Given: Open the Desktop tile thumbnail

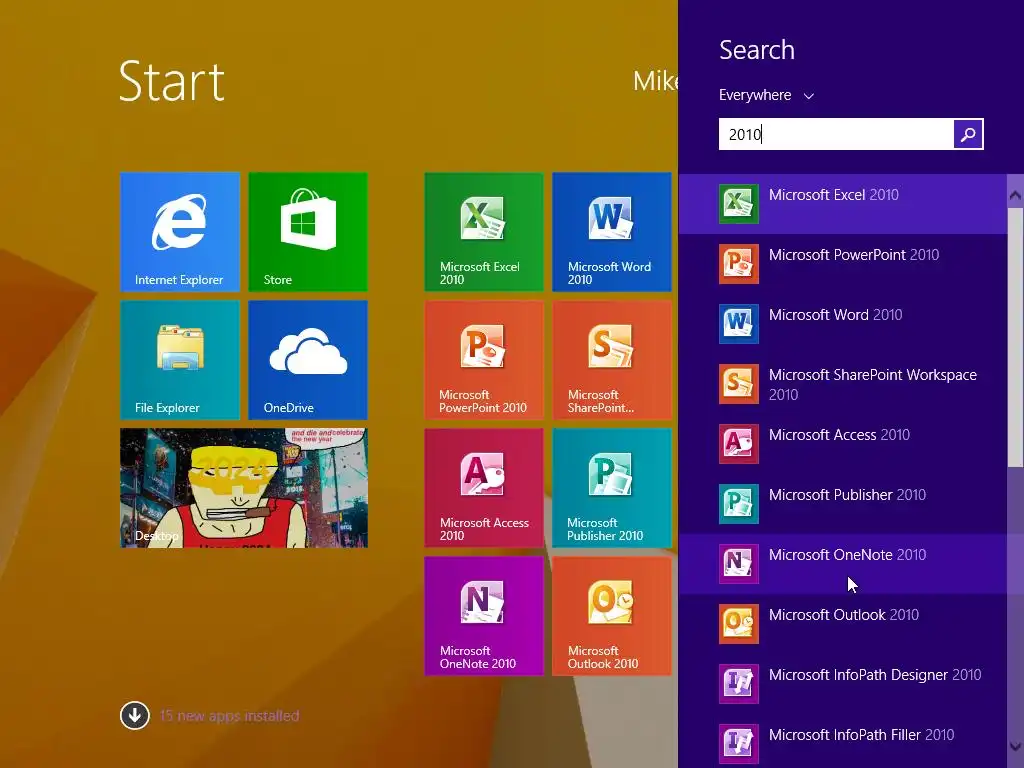Looking at the screenshot, I should 244,488.
